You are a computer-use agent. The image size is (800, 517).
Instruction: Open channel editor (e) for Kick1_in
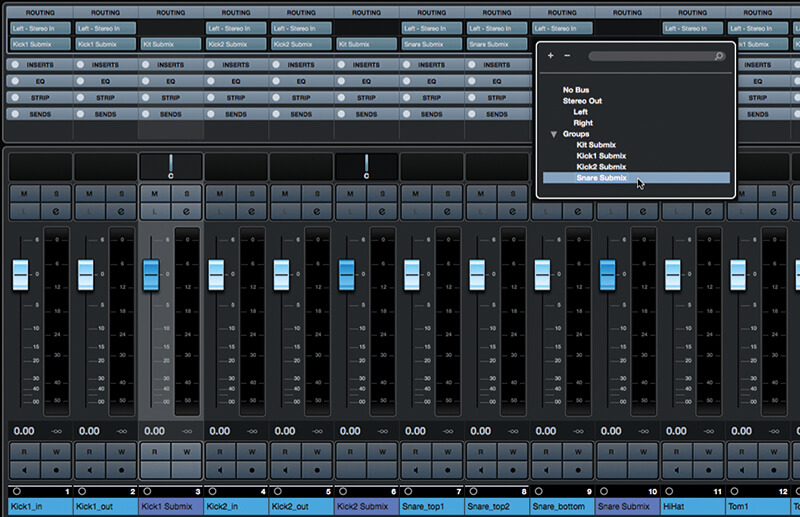click(56, 211)
